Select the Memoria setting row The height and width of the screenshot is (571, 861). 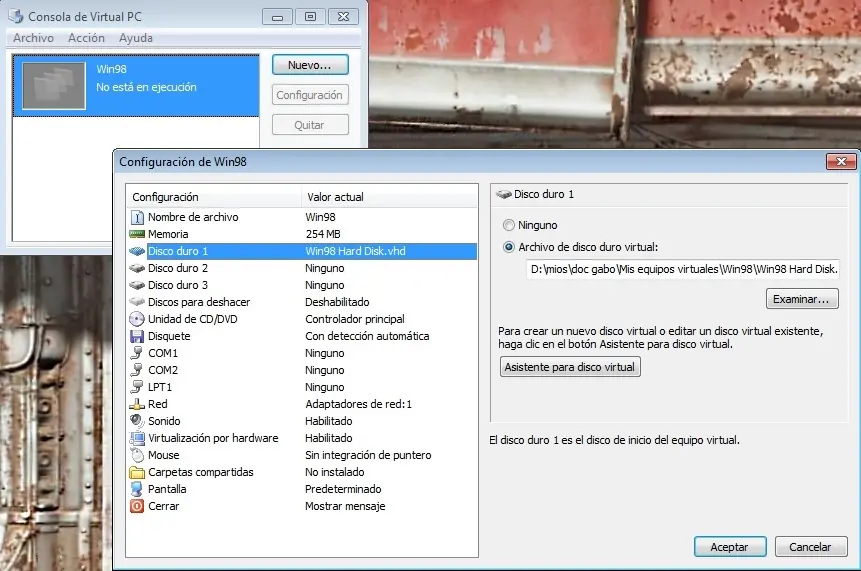pos(302,234)
